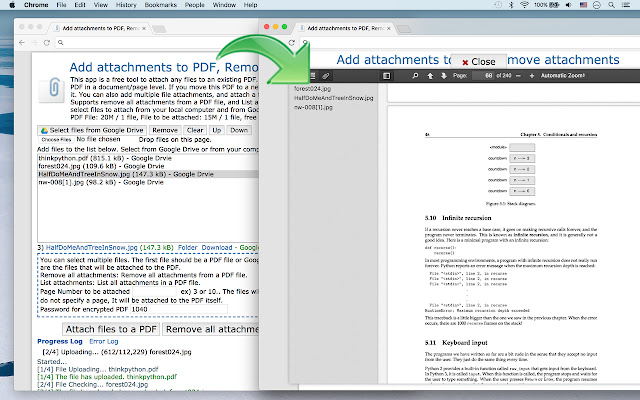
Task: Click the Remove button above file list
Action: point(165,130)
